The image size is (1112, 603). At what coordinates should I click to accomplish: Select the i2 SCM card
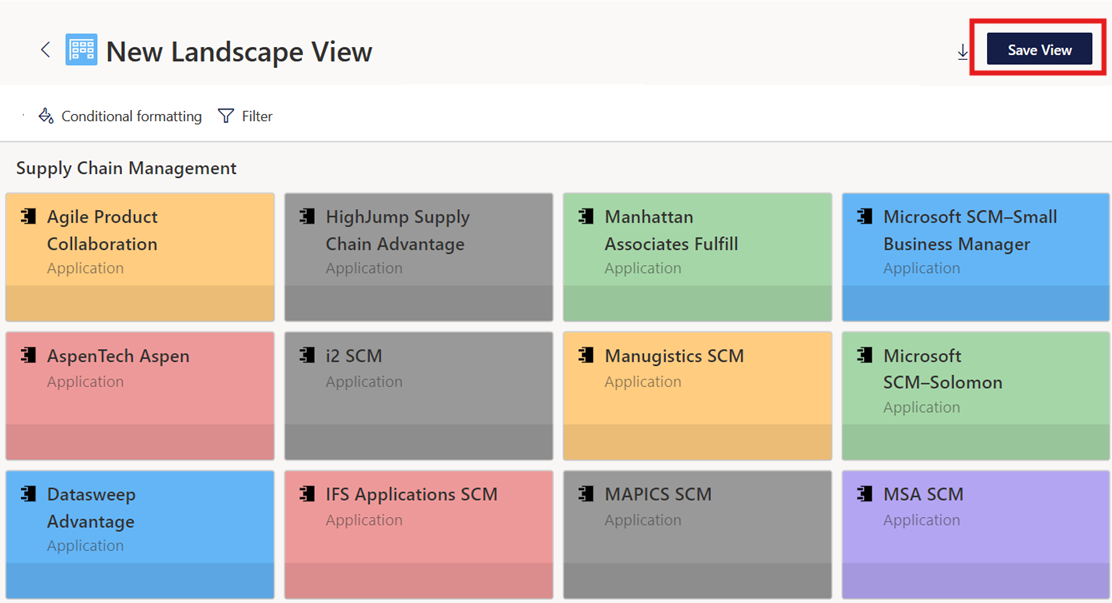[418, 396]
